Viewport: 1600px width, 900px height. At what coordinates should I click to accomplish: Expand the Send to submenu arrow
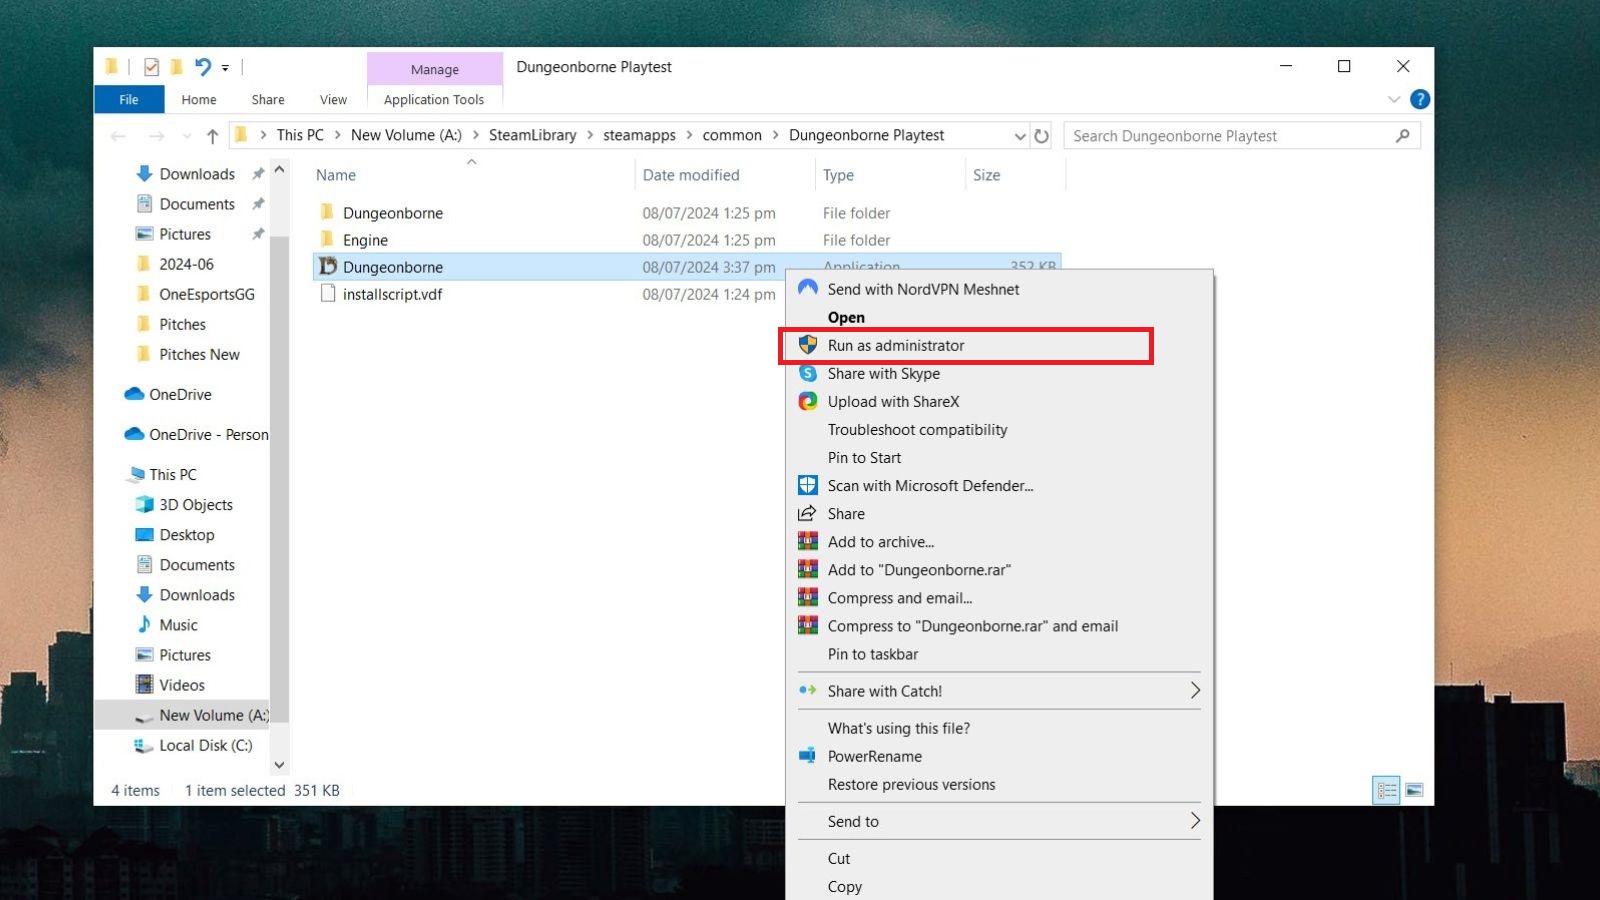(x=1194, y=821)
